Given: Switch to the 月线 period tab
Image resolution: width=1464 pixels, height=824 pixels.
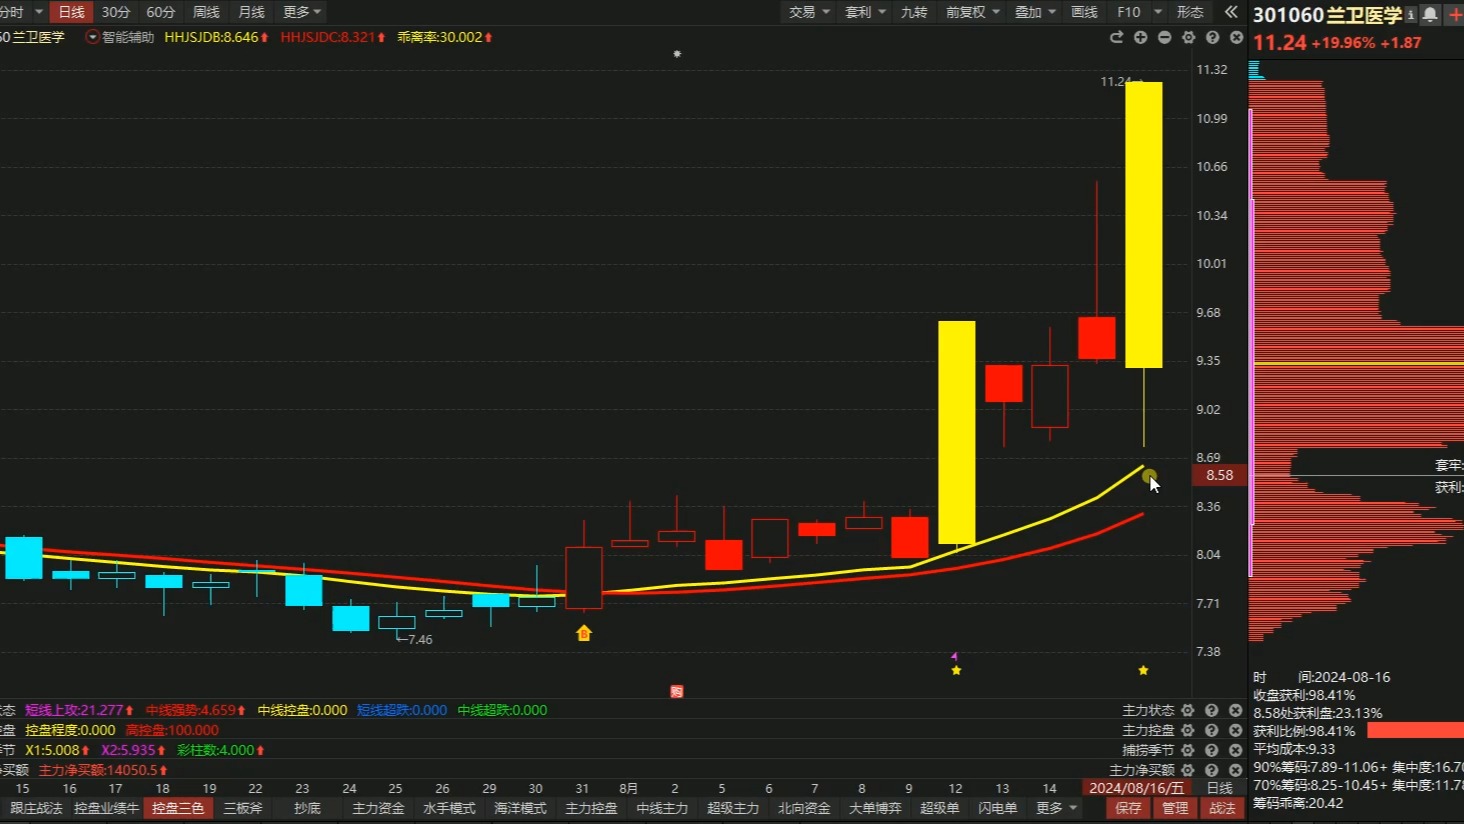Looking at the screenshot, I should coord(251,12).
